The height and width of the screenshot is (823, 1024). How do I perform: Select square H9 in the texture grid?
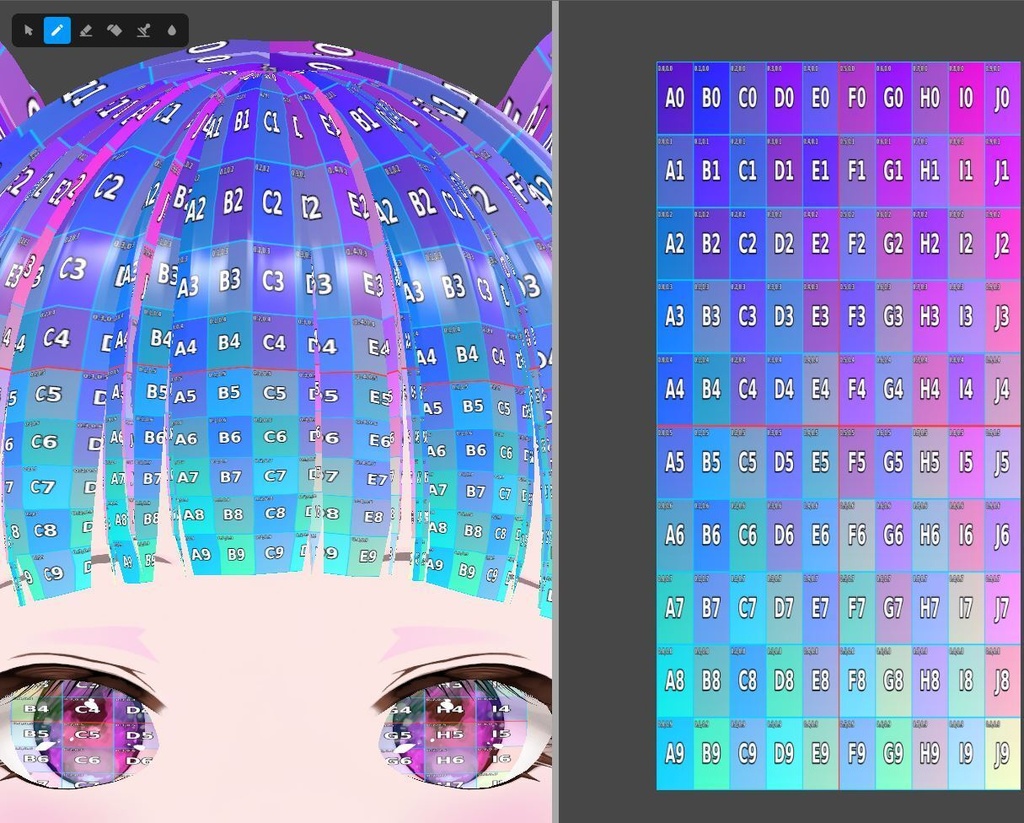(929, 754)
